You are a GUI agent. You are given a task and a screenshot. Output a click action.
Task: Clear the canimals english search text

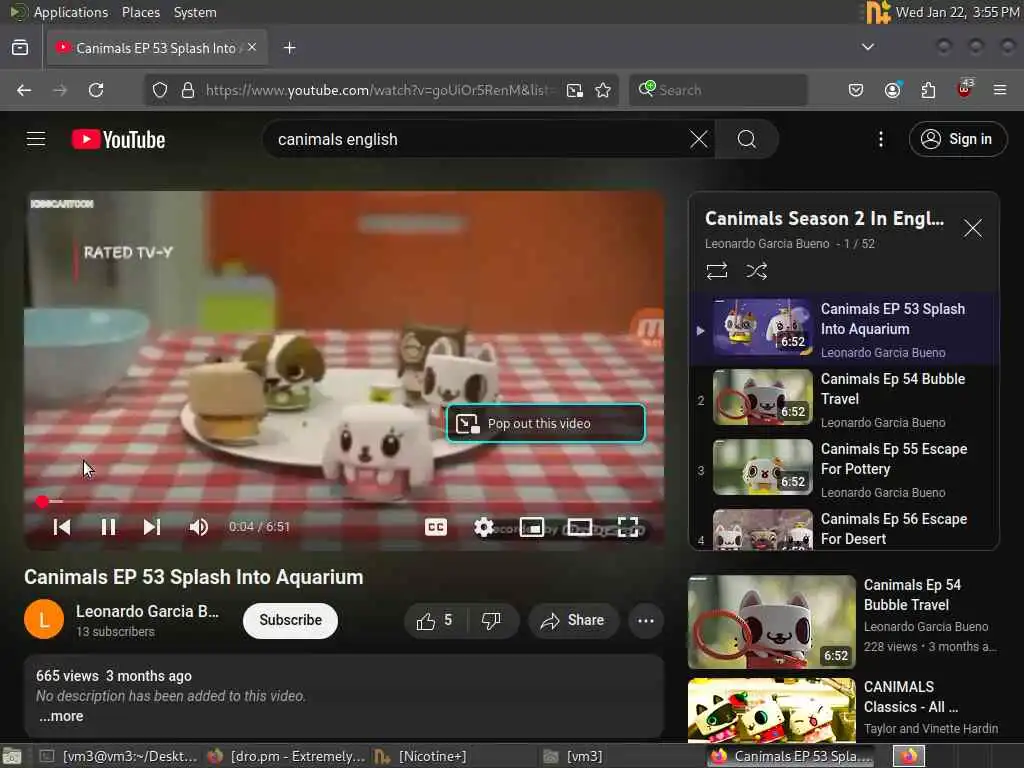coord(698,139)
